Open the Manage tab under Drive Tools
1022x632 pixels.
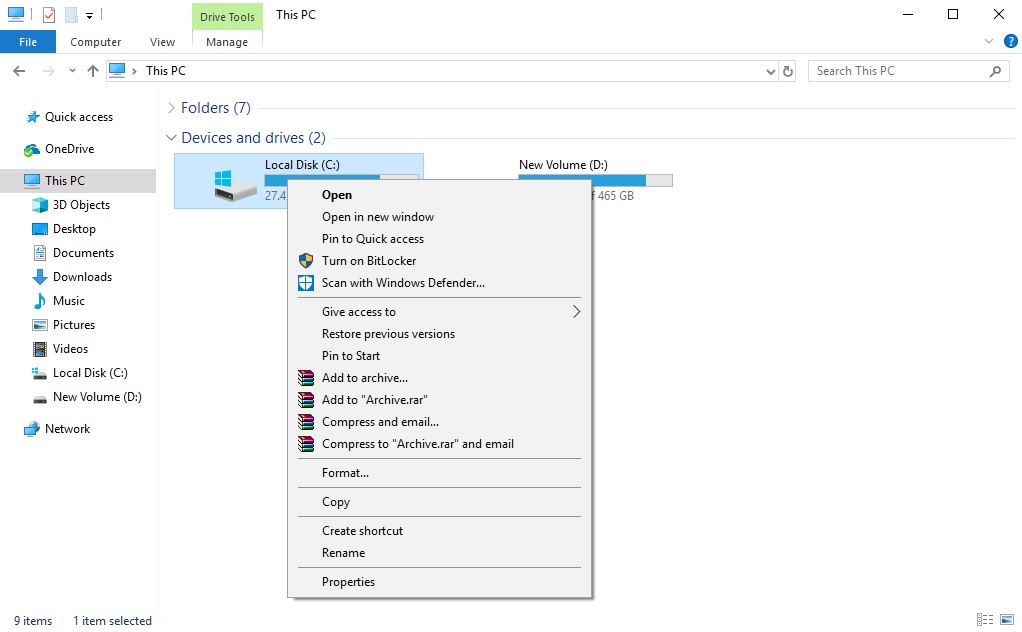tap(226, 42)
